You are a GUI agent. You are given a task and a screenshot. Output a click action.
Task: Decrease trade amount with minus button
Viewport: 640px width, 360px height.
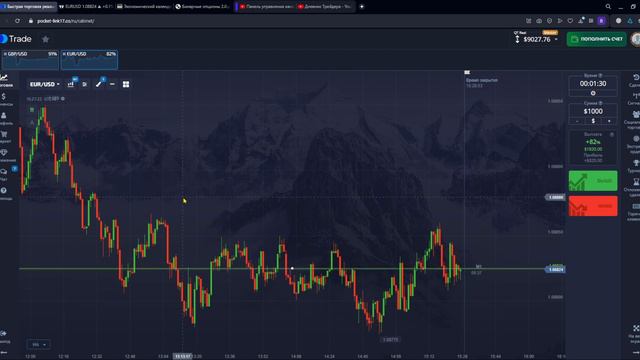coord(577,121)
